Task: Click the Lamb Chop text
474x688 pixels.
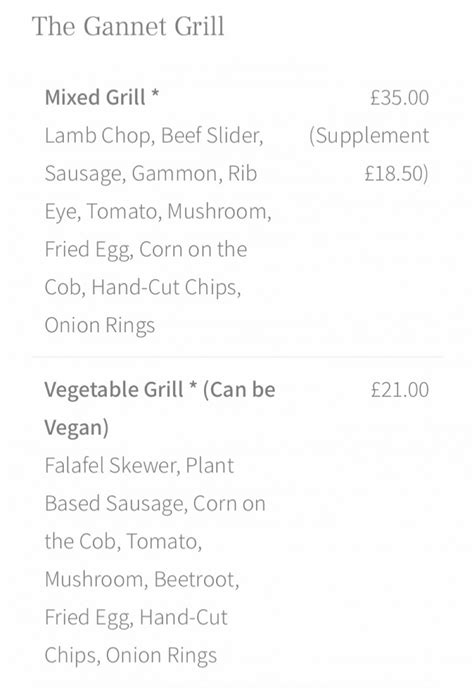Action: 97,136
